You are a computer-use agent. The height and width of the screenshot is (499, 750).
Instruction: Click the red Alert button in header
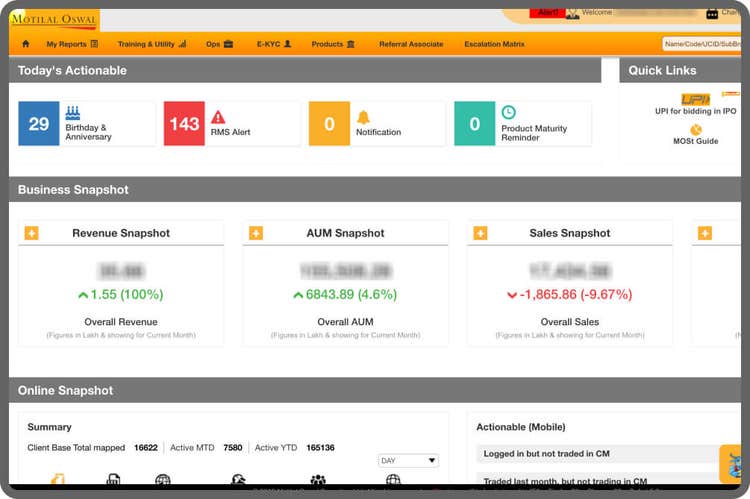[x=548, y=12]
